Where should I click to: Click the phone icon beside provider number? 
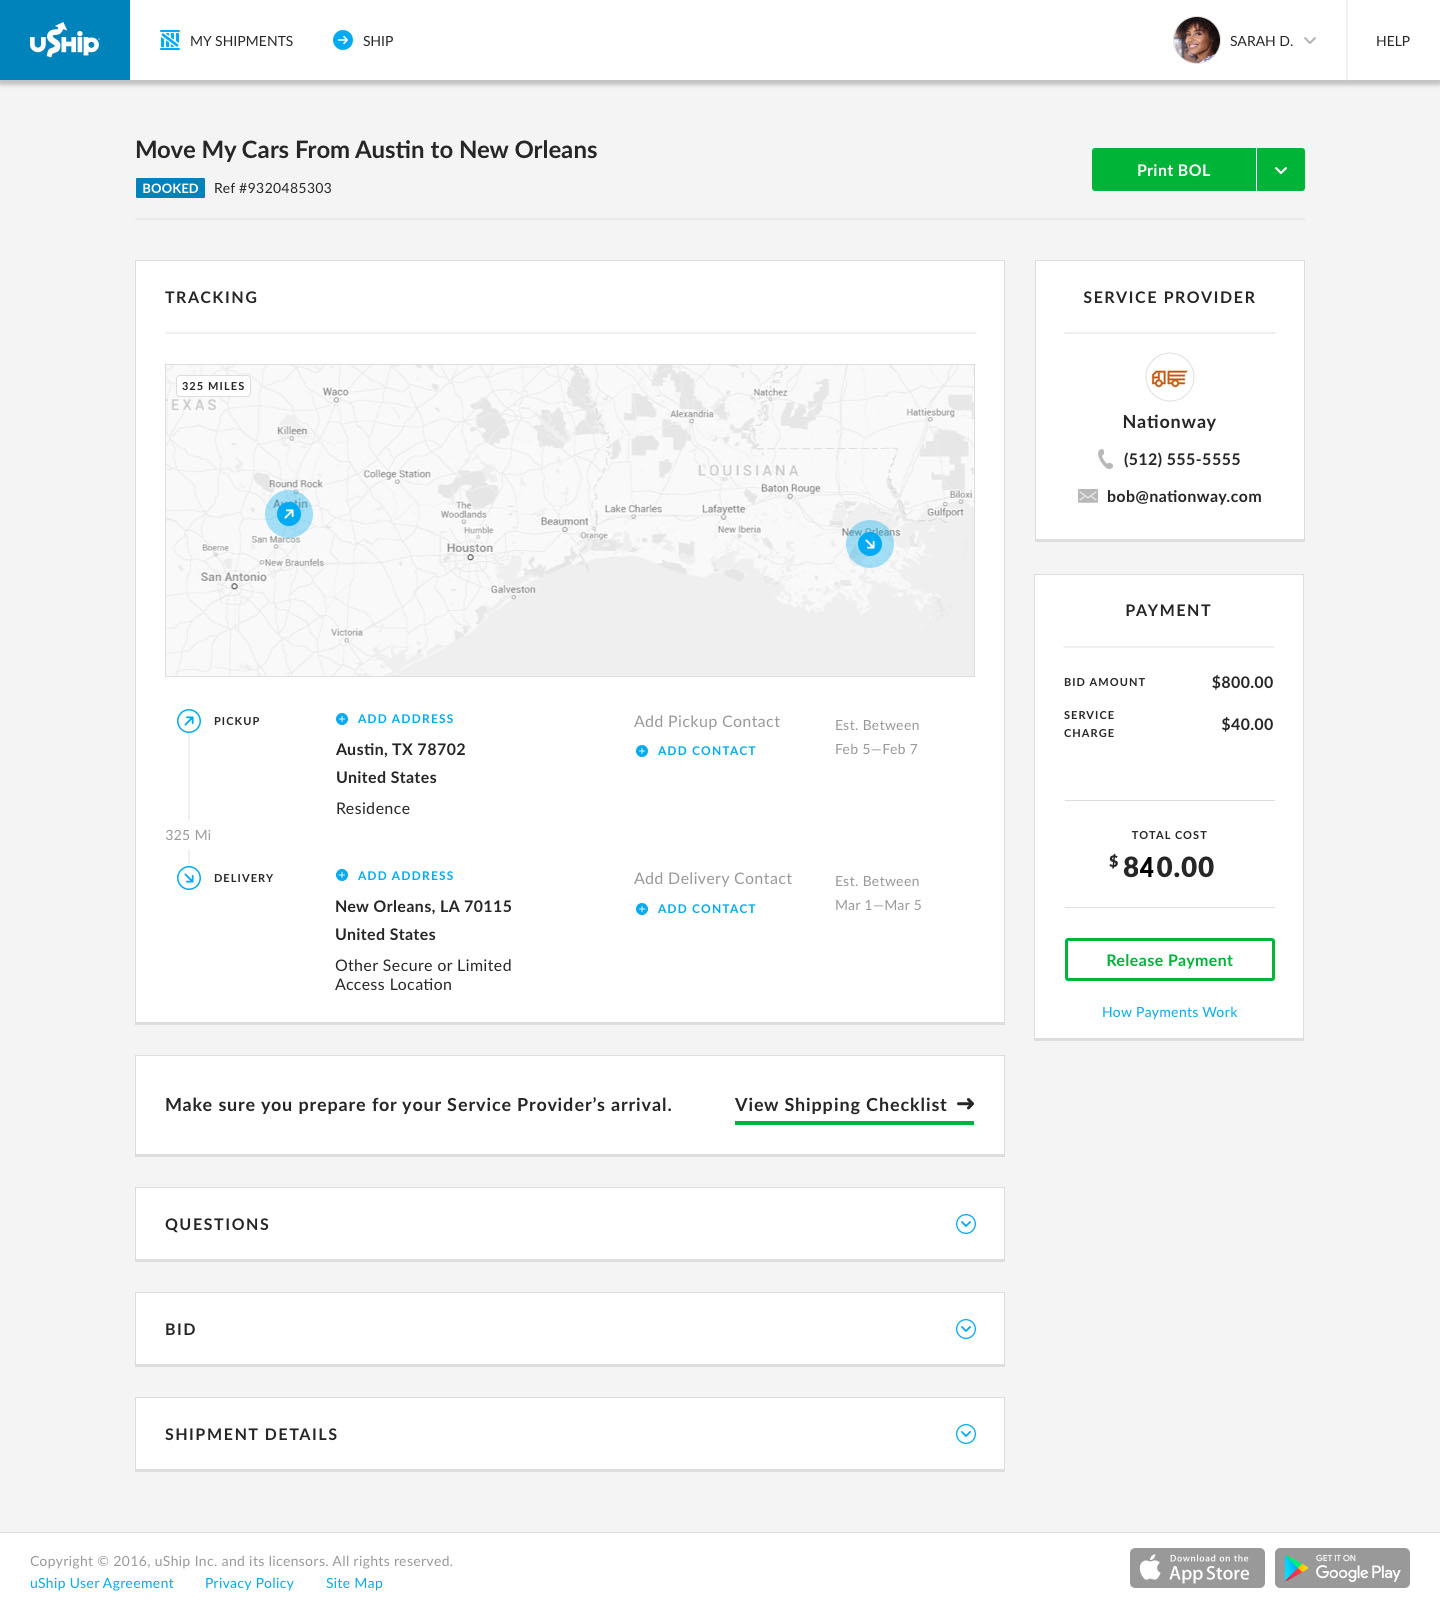[x=1105, y=459]
